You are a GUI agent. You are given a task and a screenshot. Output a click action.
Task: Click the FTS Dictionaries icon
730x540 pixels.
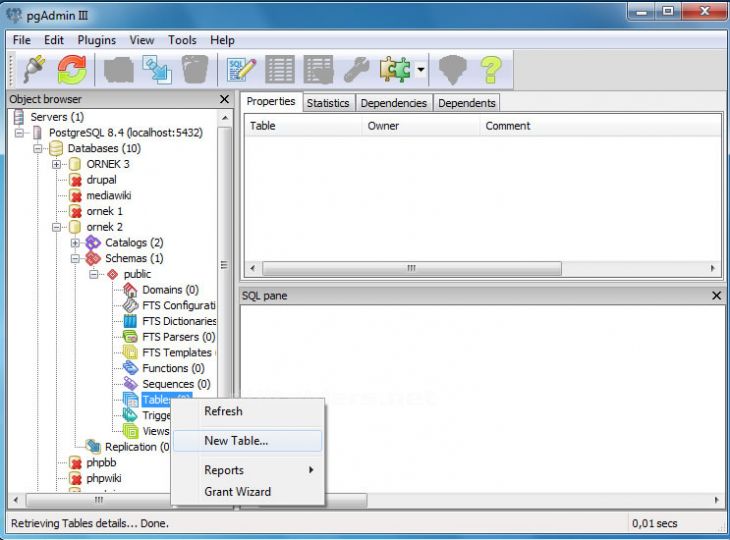pyautogui.click(x=130, y=321)
